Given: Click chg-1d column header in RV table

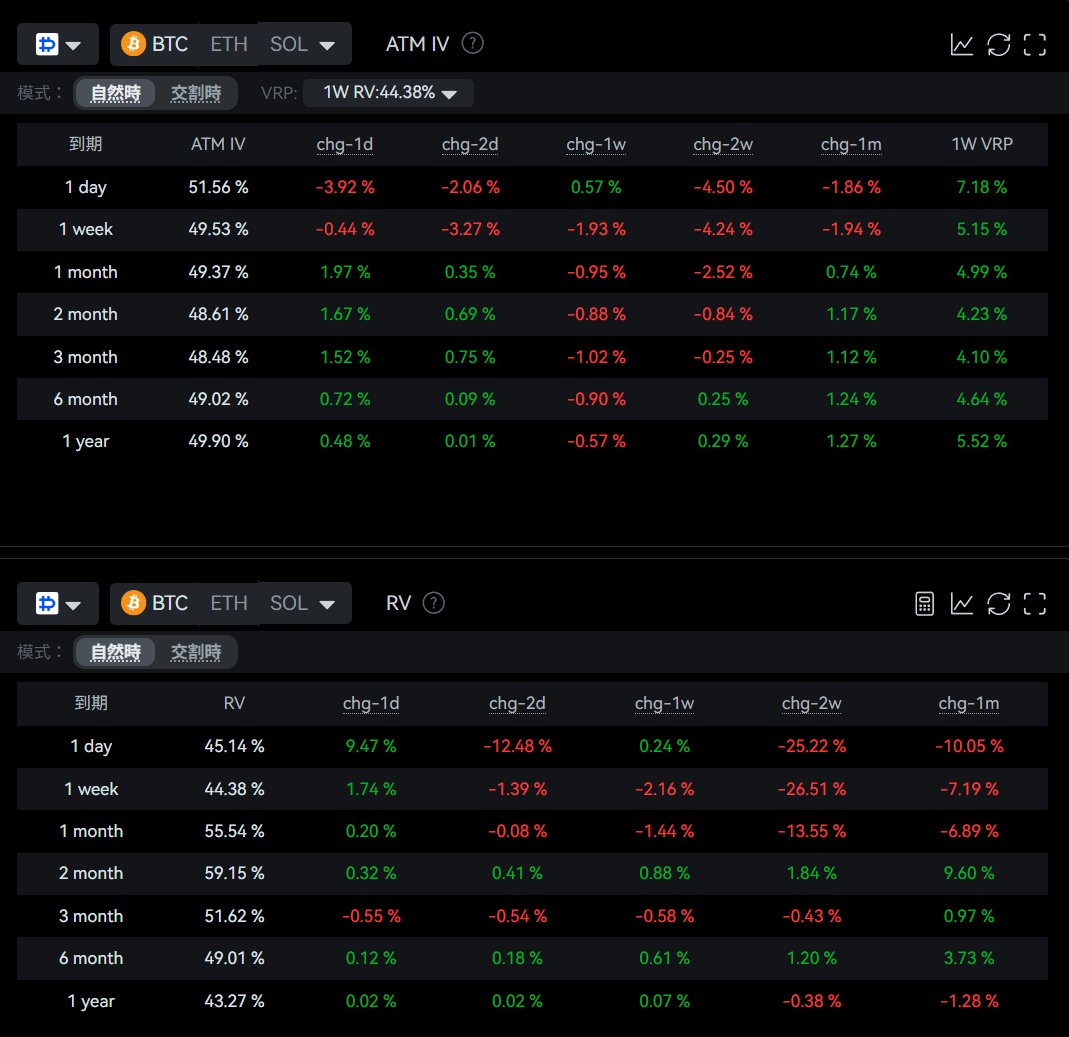Looking at the screenshot, I should tap(371, 704).
